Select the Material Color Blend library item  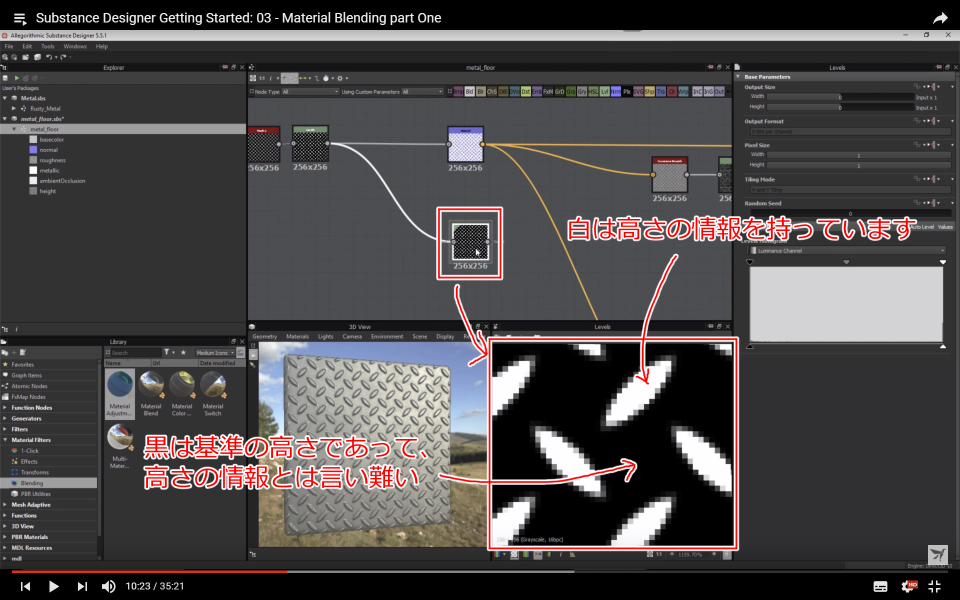[182, 394]
